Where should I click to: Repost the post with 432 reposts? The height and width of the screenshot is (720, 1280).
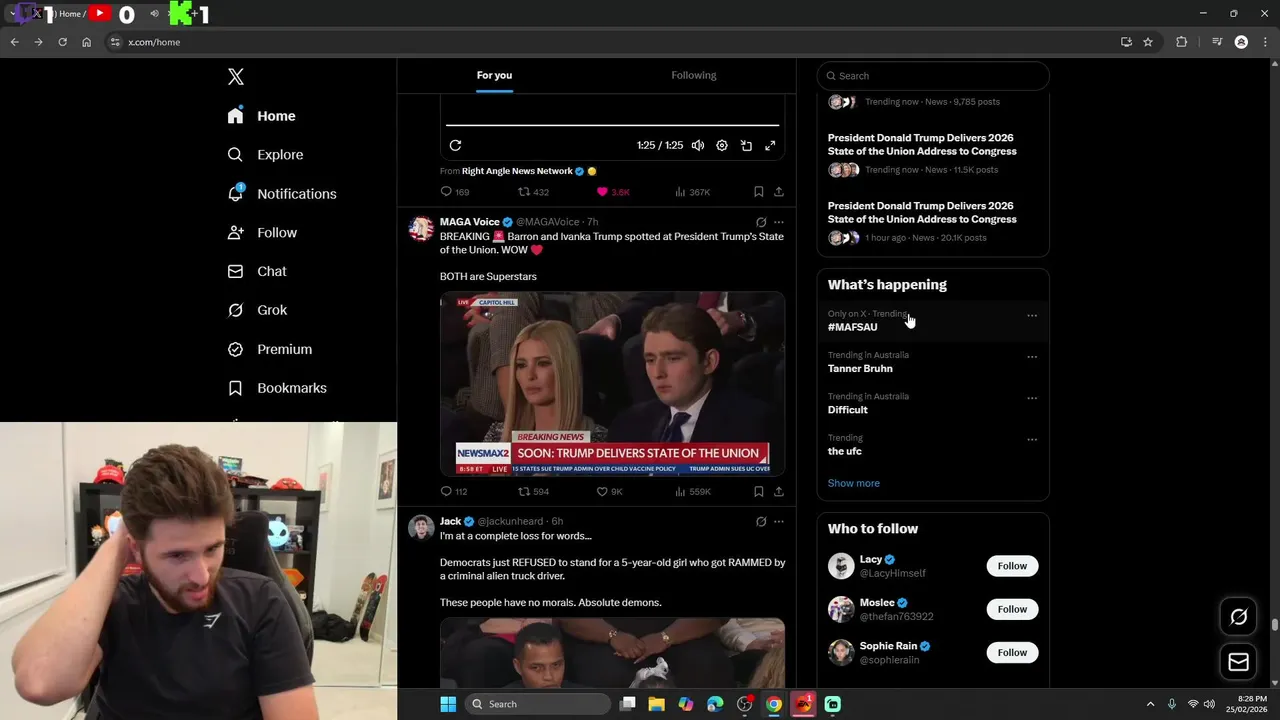[533, 192]
